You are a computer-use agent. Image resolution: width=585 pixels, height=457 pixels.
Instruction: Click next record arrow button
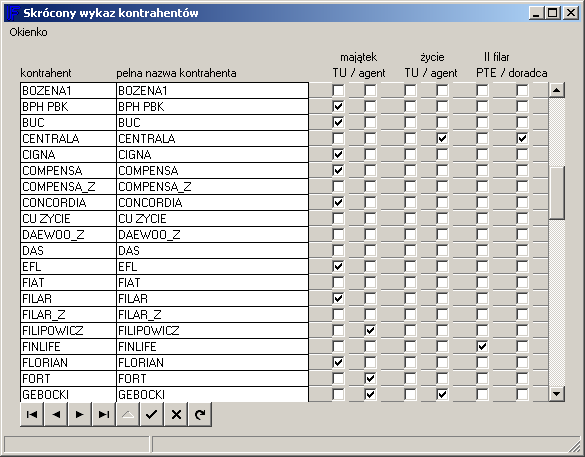click(x=80, y=414)
